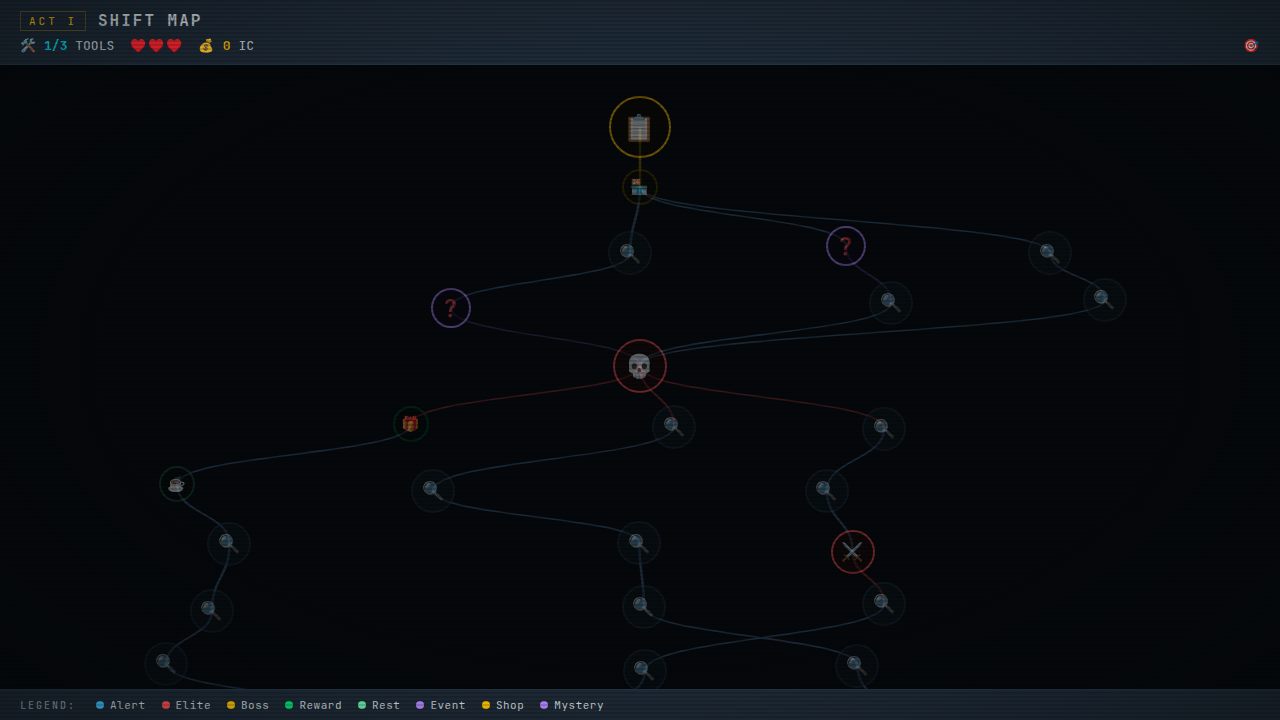
Task: Select second magnifier node below the coffee node
Action: [x=212, y=610]
